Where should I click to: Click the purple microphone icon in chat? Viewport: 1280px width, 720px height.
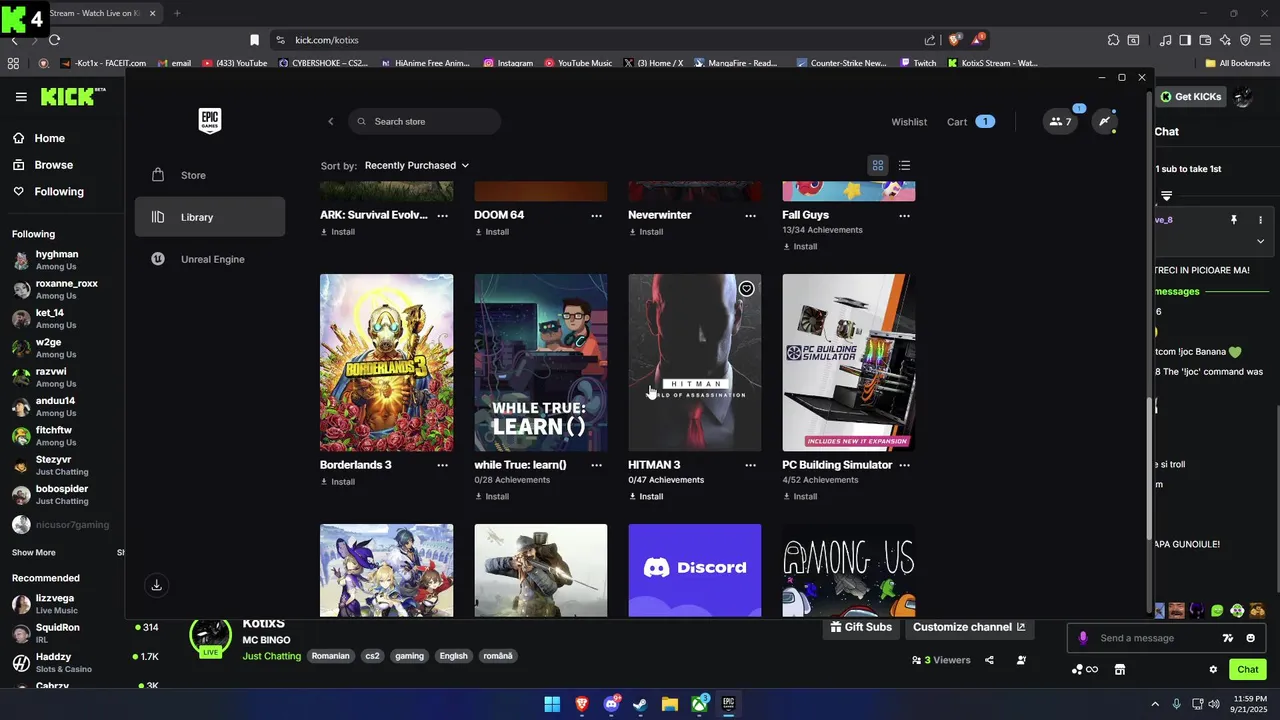tap(1083, 638)
